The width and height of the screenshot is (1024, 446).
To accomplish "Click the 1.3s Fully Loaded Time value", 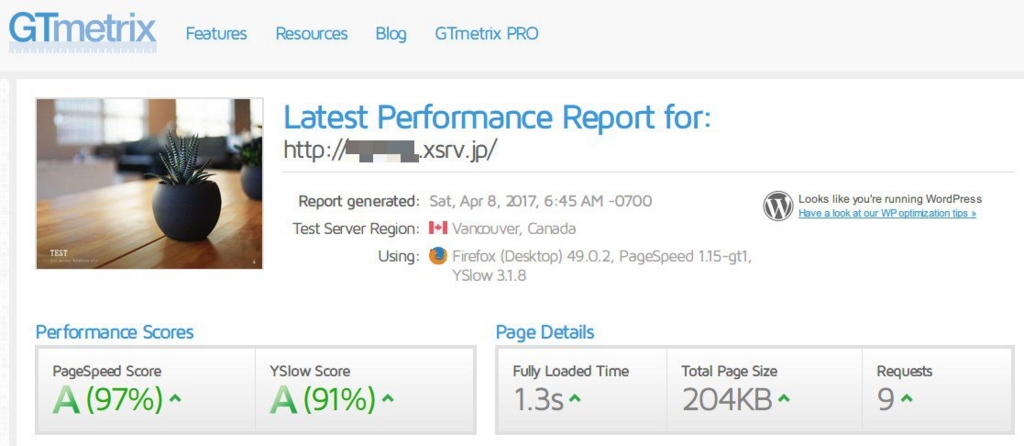I will 537,400.
